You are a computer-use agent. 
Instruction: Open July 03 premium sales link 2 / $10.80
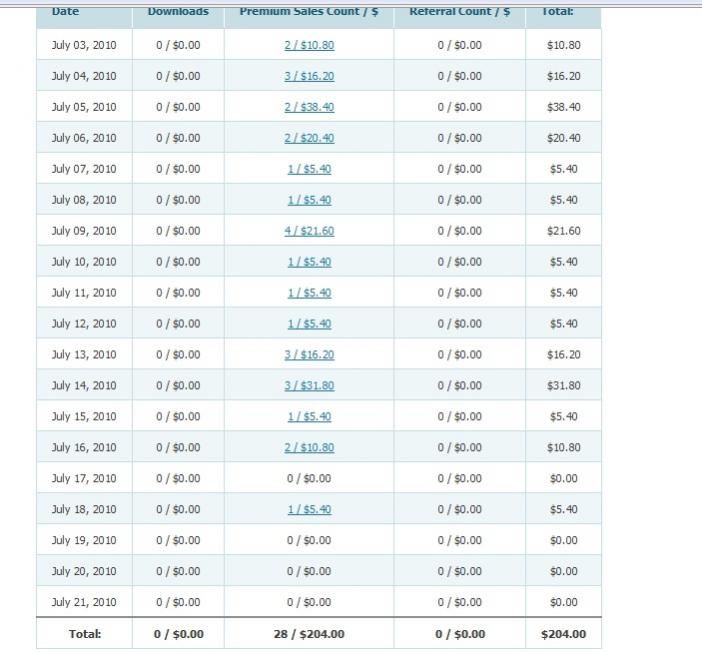click(309, 45)
